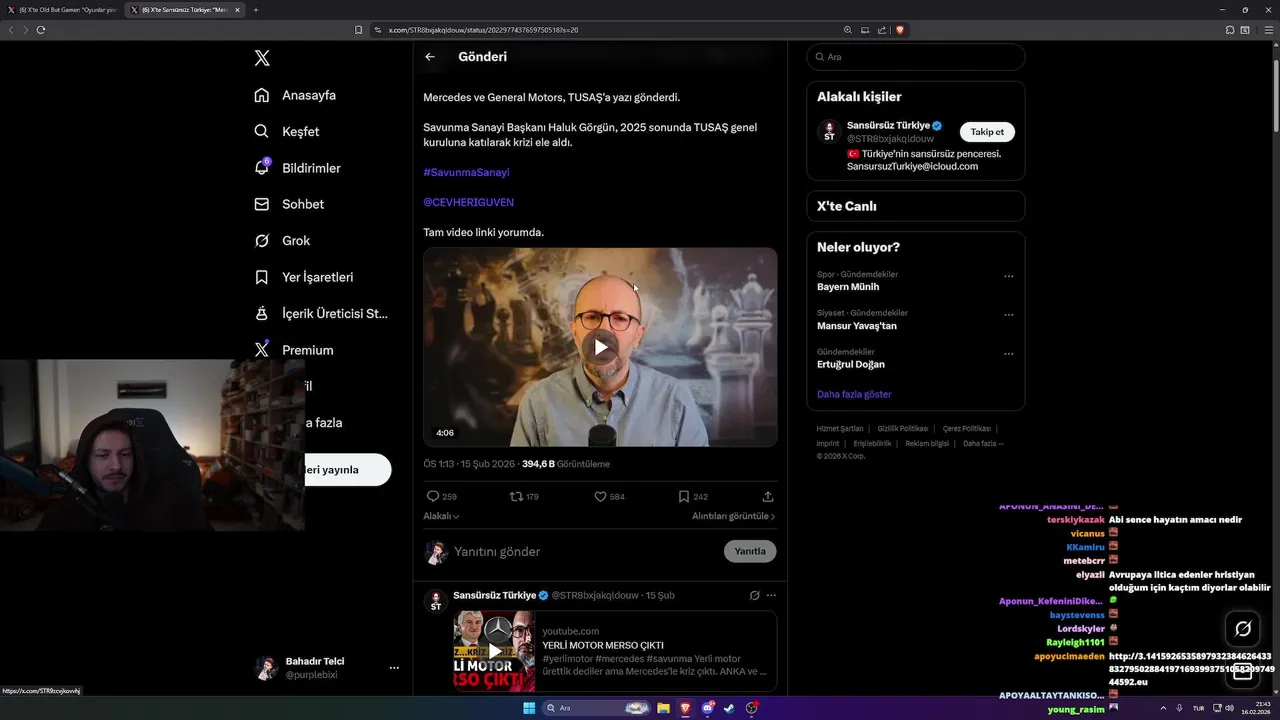This screenshot has width=1280, height=720.
Task: Click the share icon under post
Action: tap(768, 496)
